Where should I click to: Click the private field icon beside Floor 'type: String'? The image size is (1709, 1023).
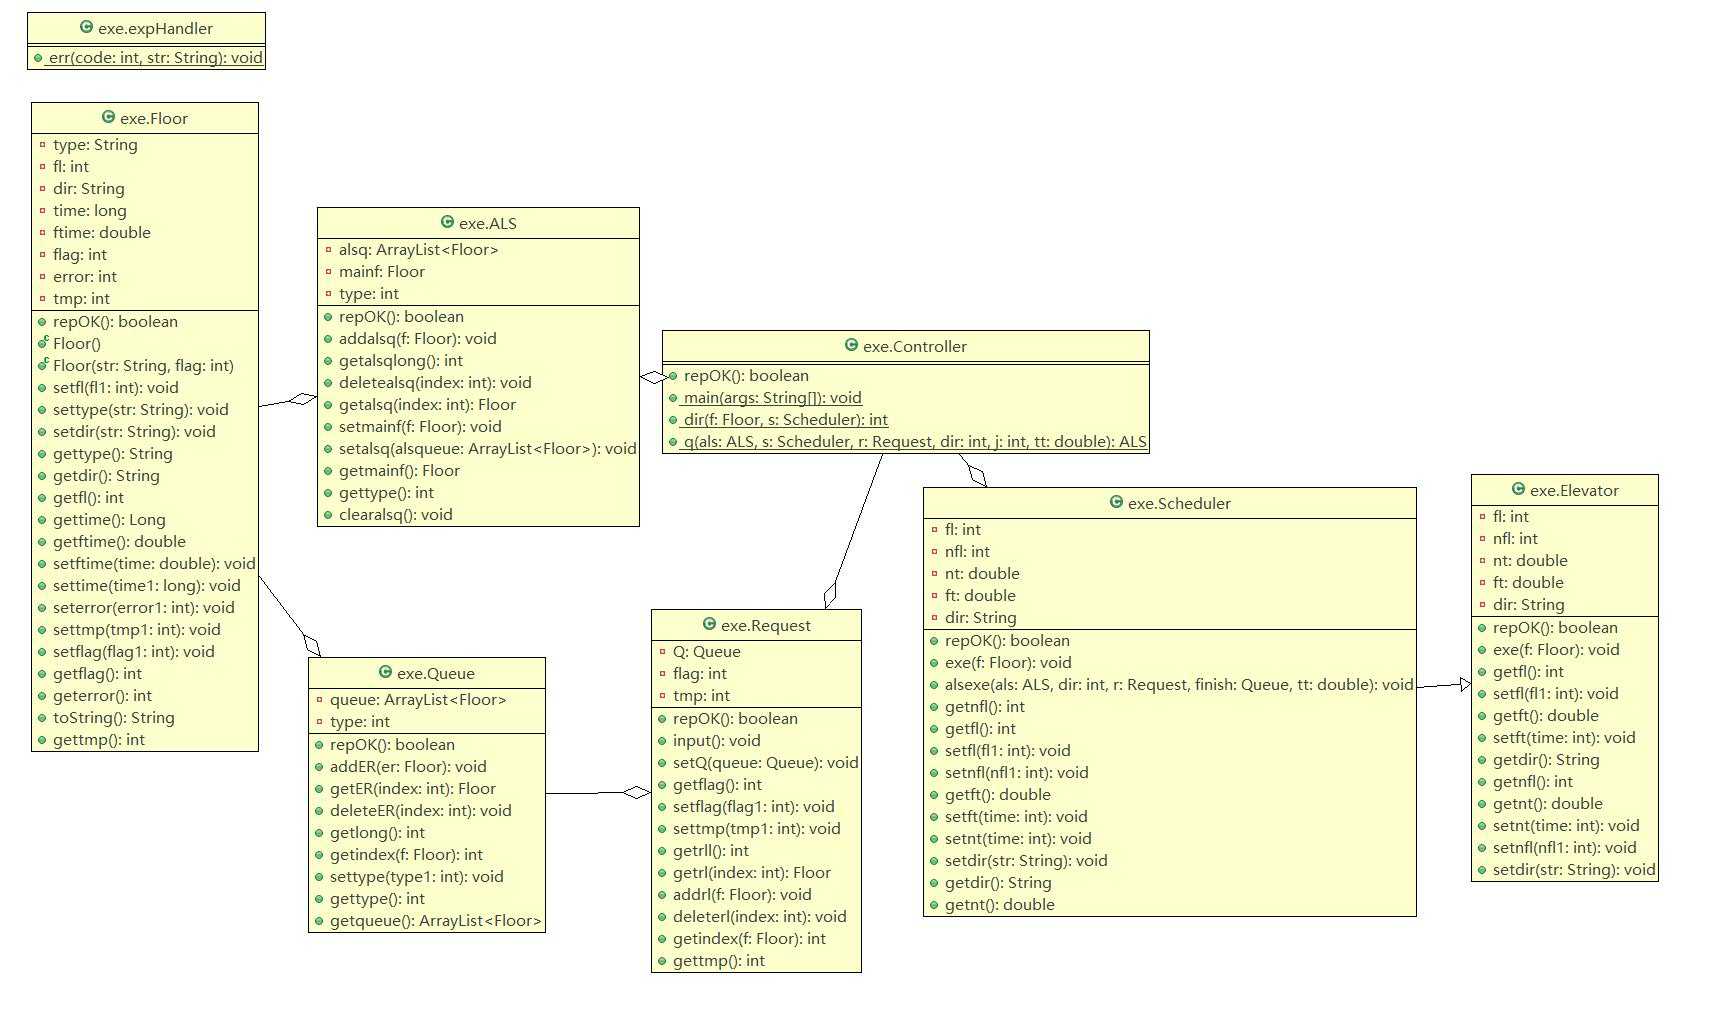pos(43,145)
